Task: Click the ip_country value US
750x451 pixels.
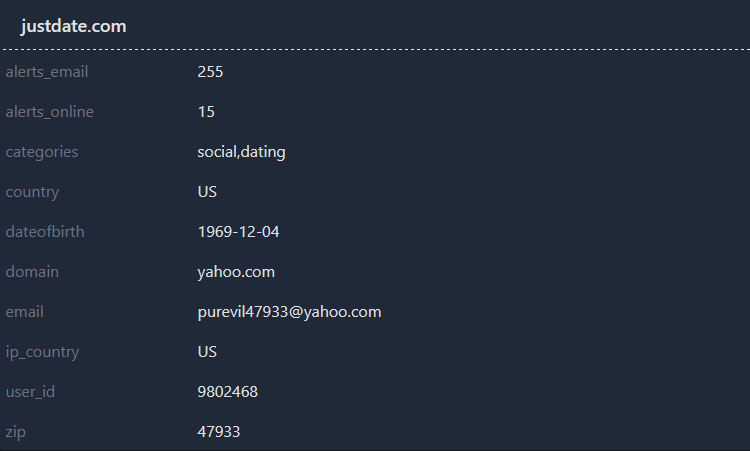Action: [x=208, y=352]
